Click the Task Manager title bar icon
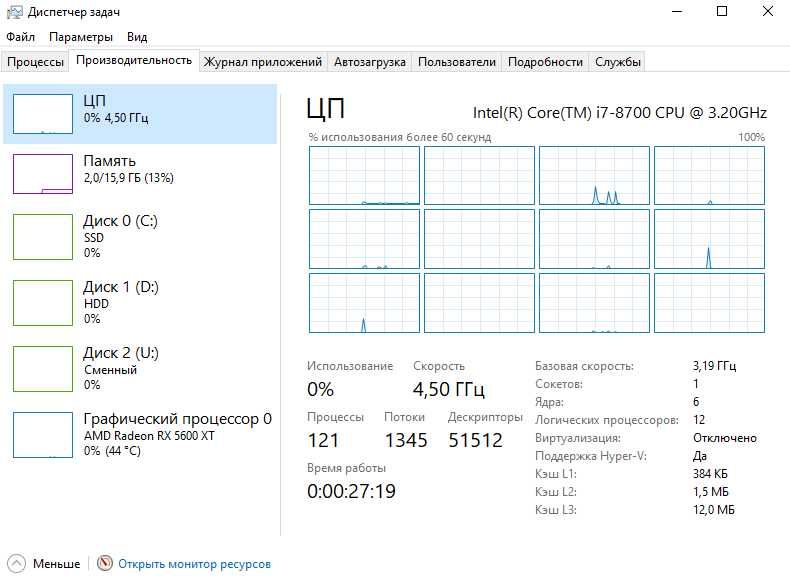 point(15,12)
